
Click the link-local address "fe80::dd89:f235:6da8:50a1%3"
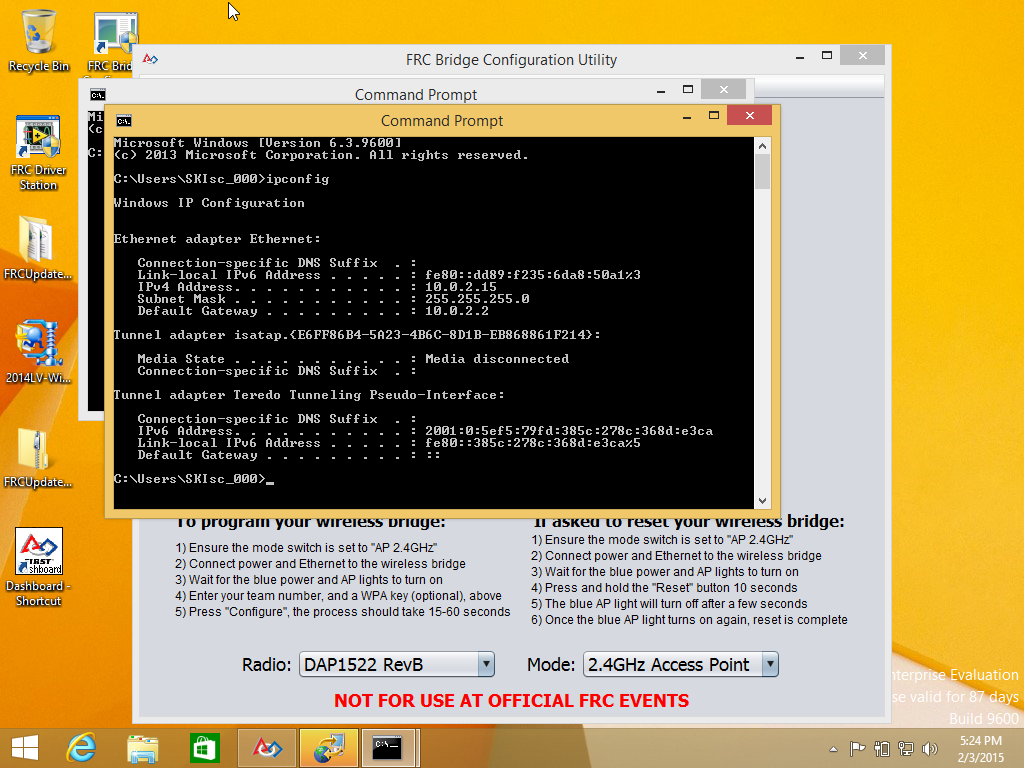[x=533, y=275]
